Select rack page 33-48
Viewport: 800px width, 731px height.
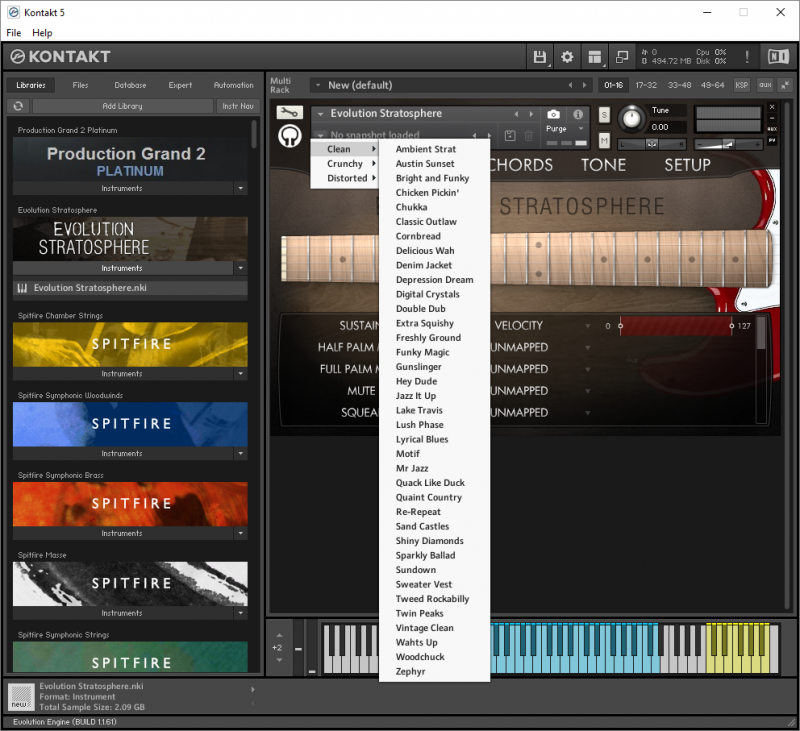pyautogui.click(x=679, y=85)
